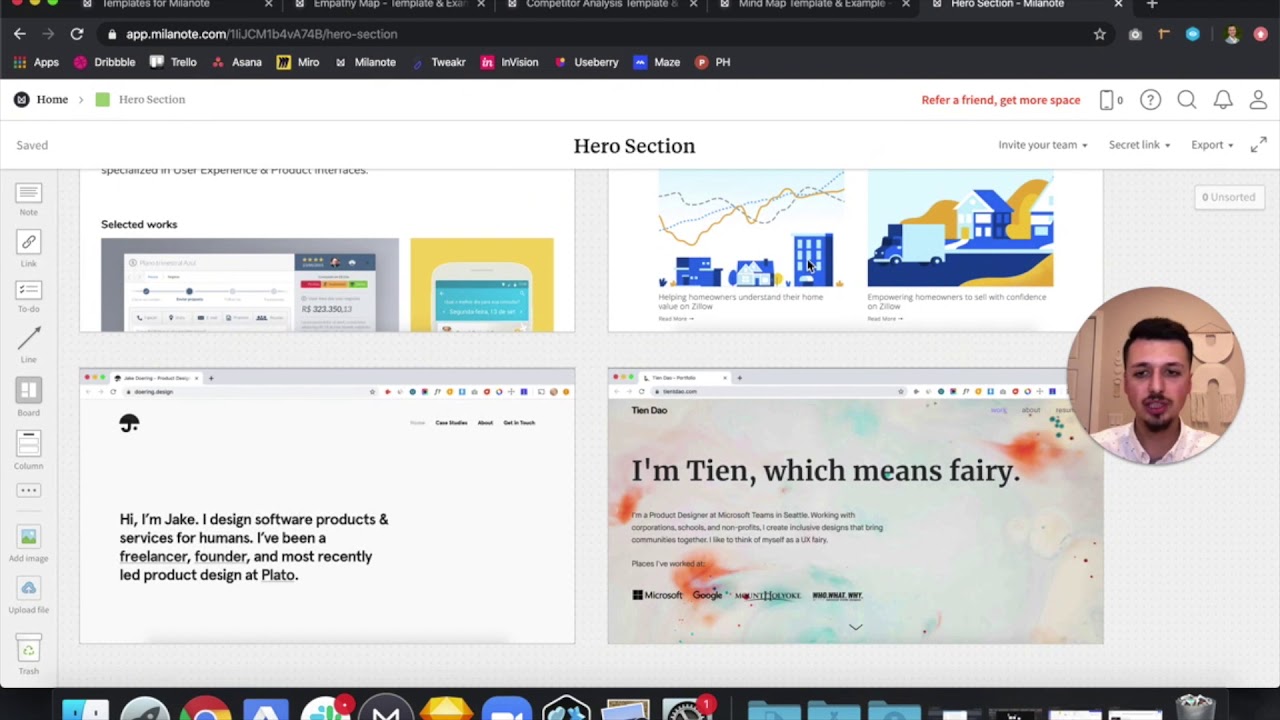Image resolution: width=1280 pixels, height=720 pixels.
Task: Select the Zillow homeowners illustration card
Action: point(855,250)
